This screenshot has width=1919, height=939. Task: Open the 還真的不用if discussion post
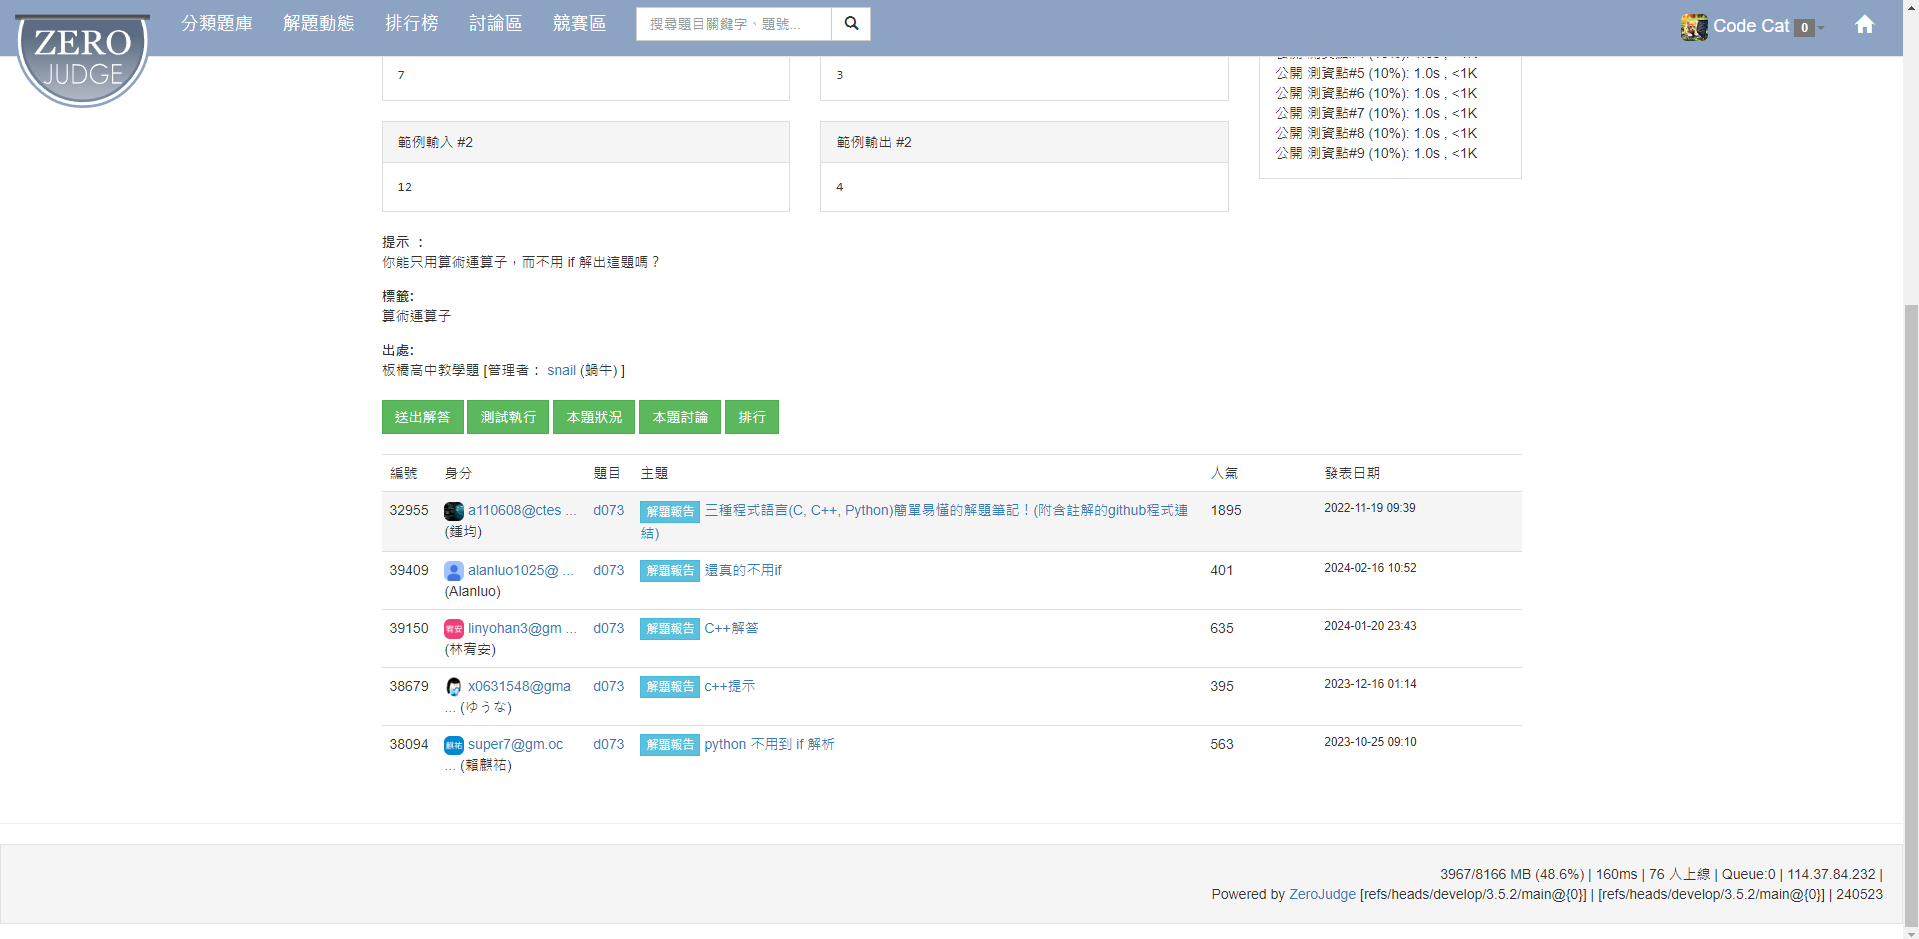pos(743,570)
